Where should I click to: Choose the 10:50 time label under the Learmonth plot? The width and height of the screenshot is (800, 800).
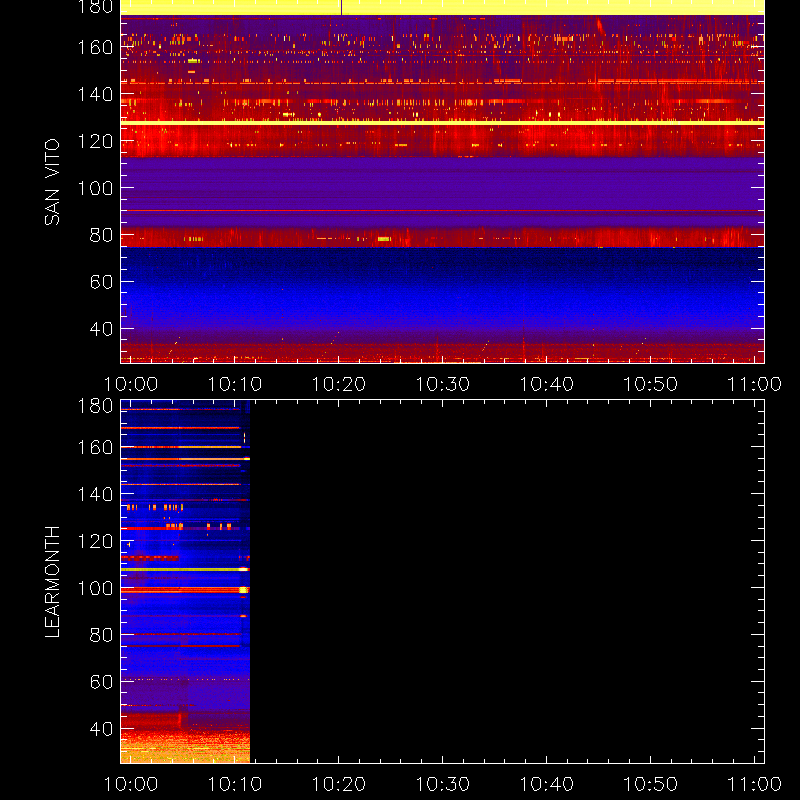(x=651, y=784)
